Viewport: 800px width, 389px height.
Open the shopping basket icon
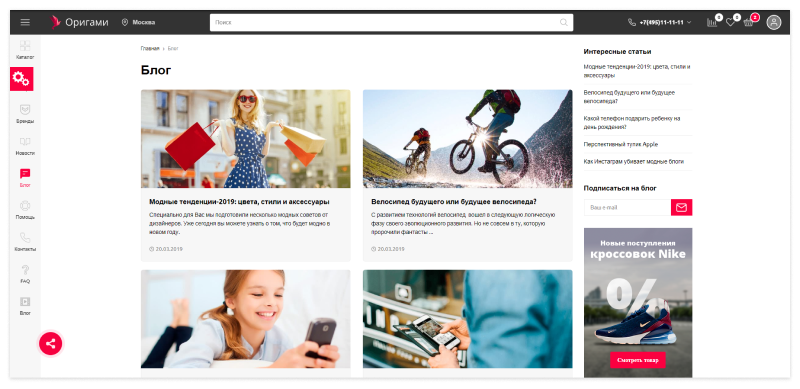[748, 22]
